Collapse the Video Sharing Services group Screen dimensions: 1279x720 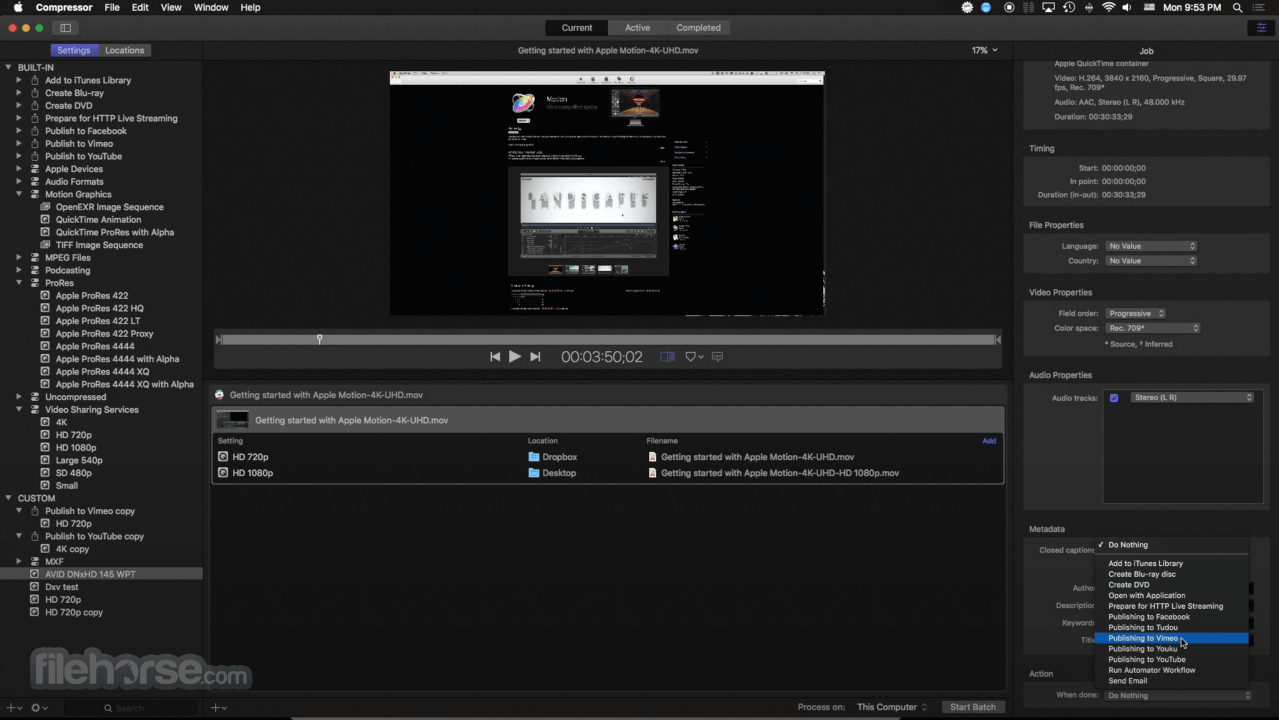19,409
